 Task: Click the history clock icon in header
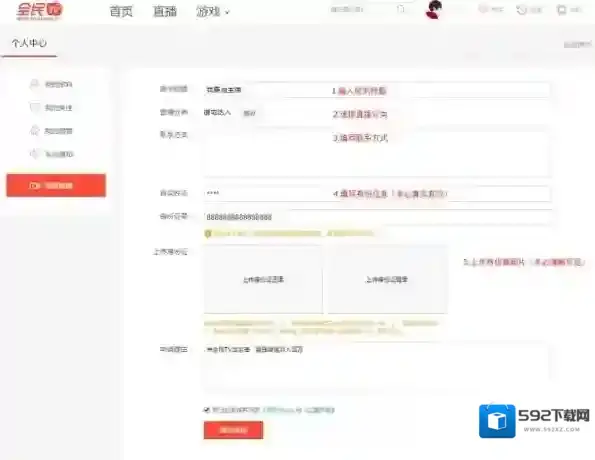[521, 10]
